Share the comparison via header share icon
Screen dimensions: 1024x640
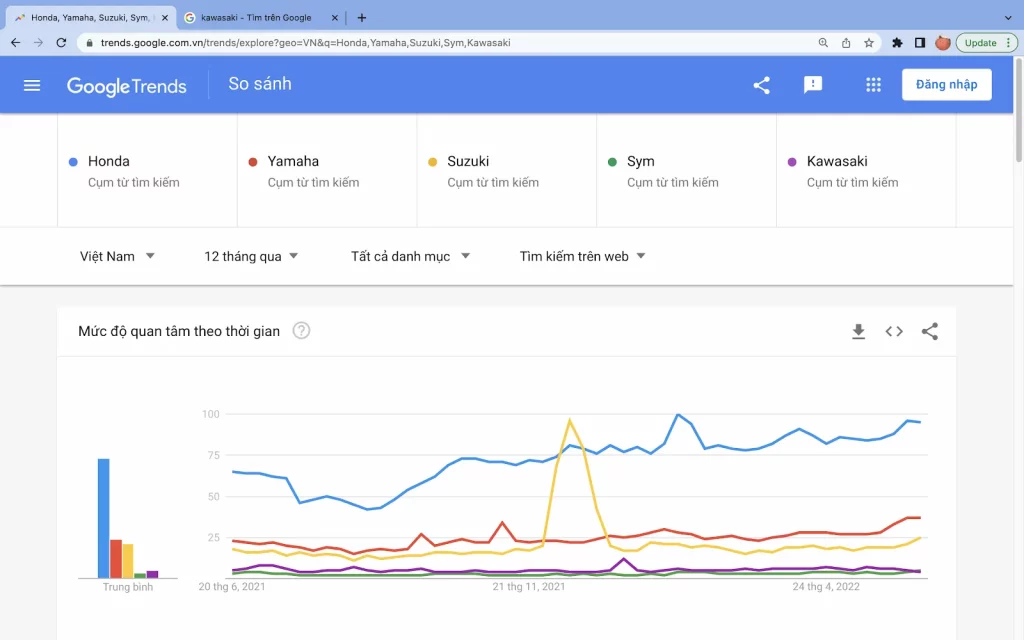[761, 85]
